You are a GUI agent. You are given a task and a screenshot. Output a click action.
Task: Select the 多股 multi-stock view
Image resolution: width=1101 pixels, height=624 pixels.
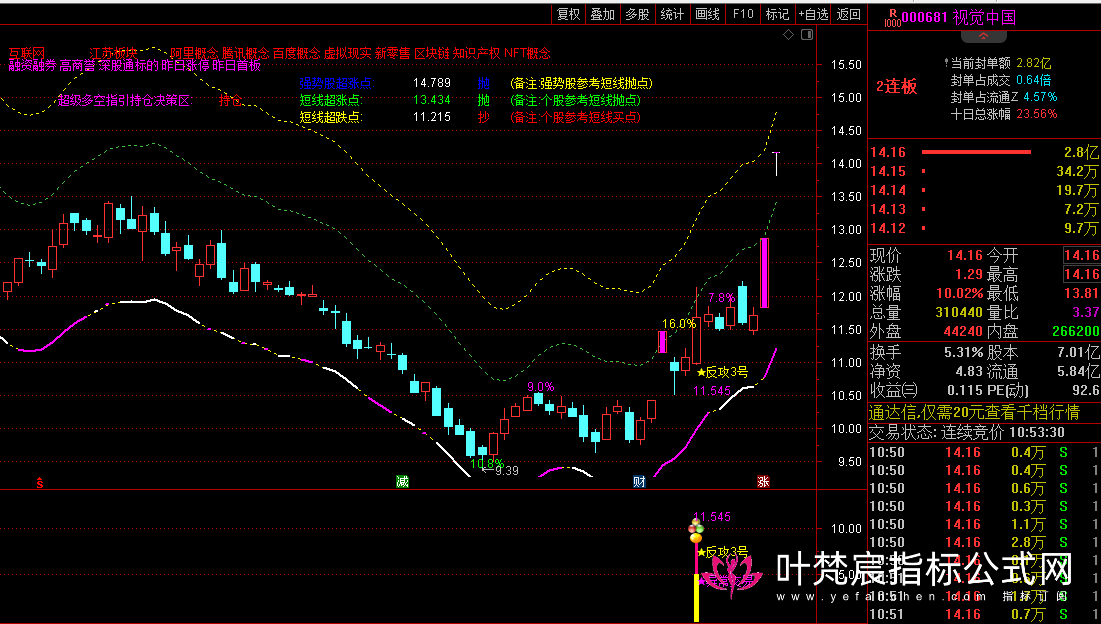click(x=637, y=14)
